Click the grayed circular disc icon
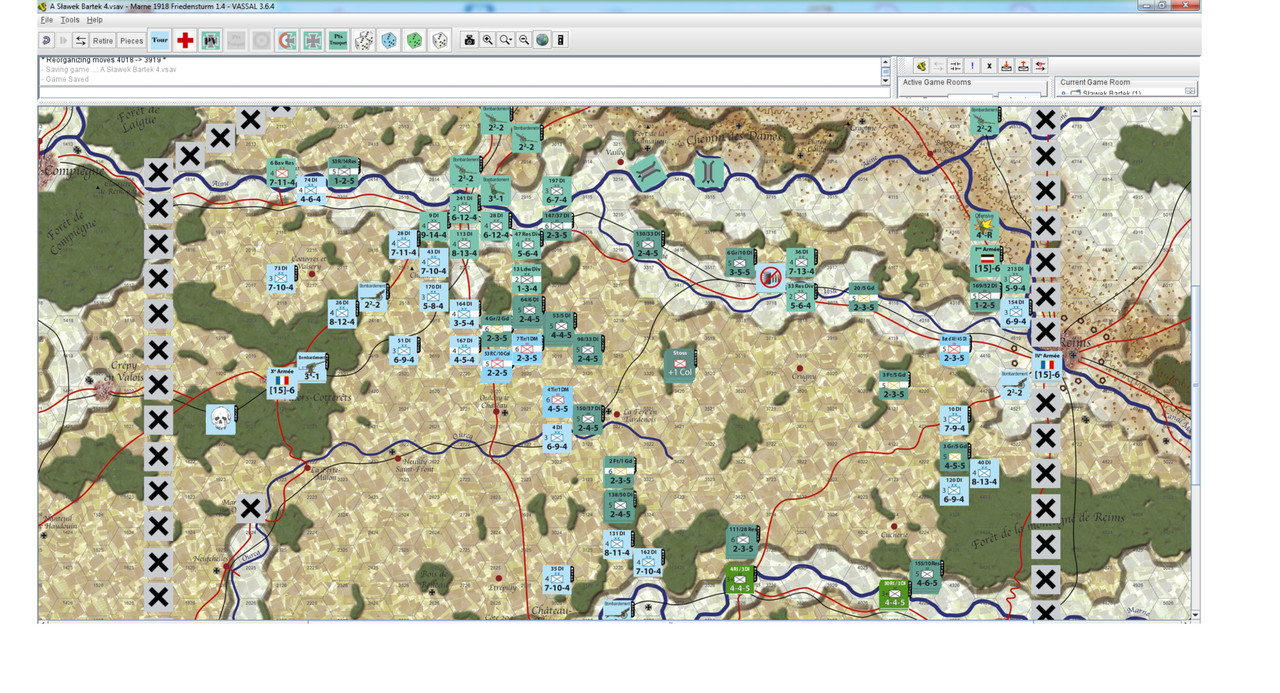The height and width of the screenshot is (693, 1280). (262, 41)
